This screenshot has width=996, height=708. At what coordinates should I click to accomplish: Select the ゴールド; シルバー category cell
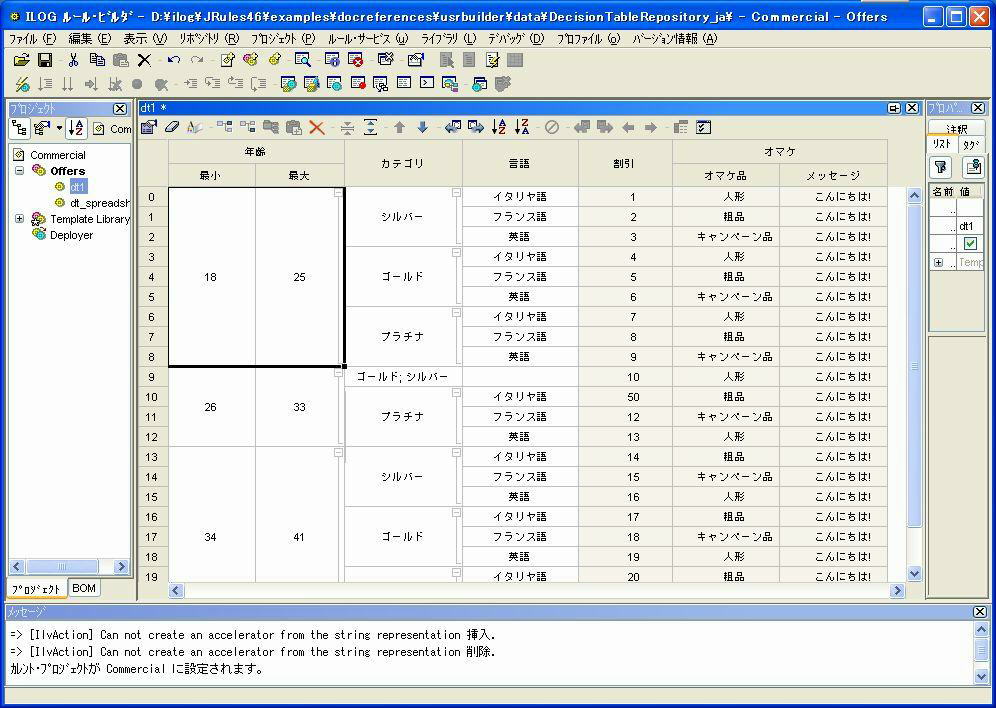403,377
